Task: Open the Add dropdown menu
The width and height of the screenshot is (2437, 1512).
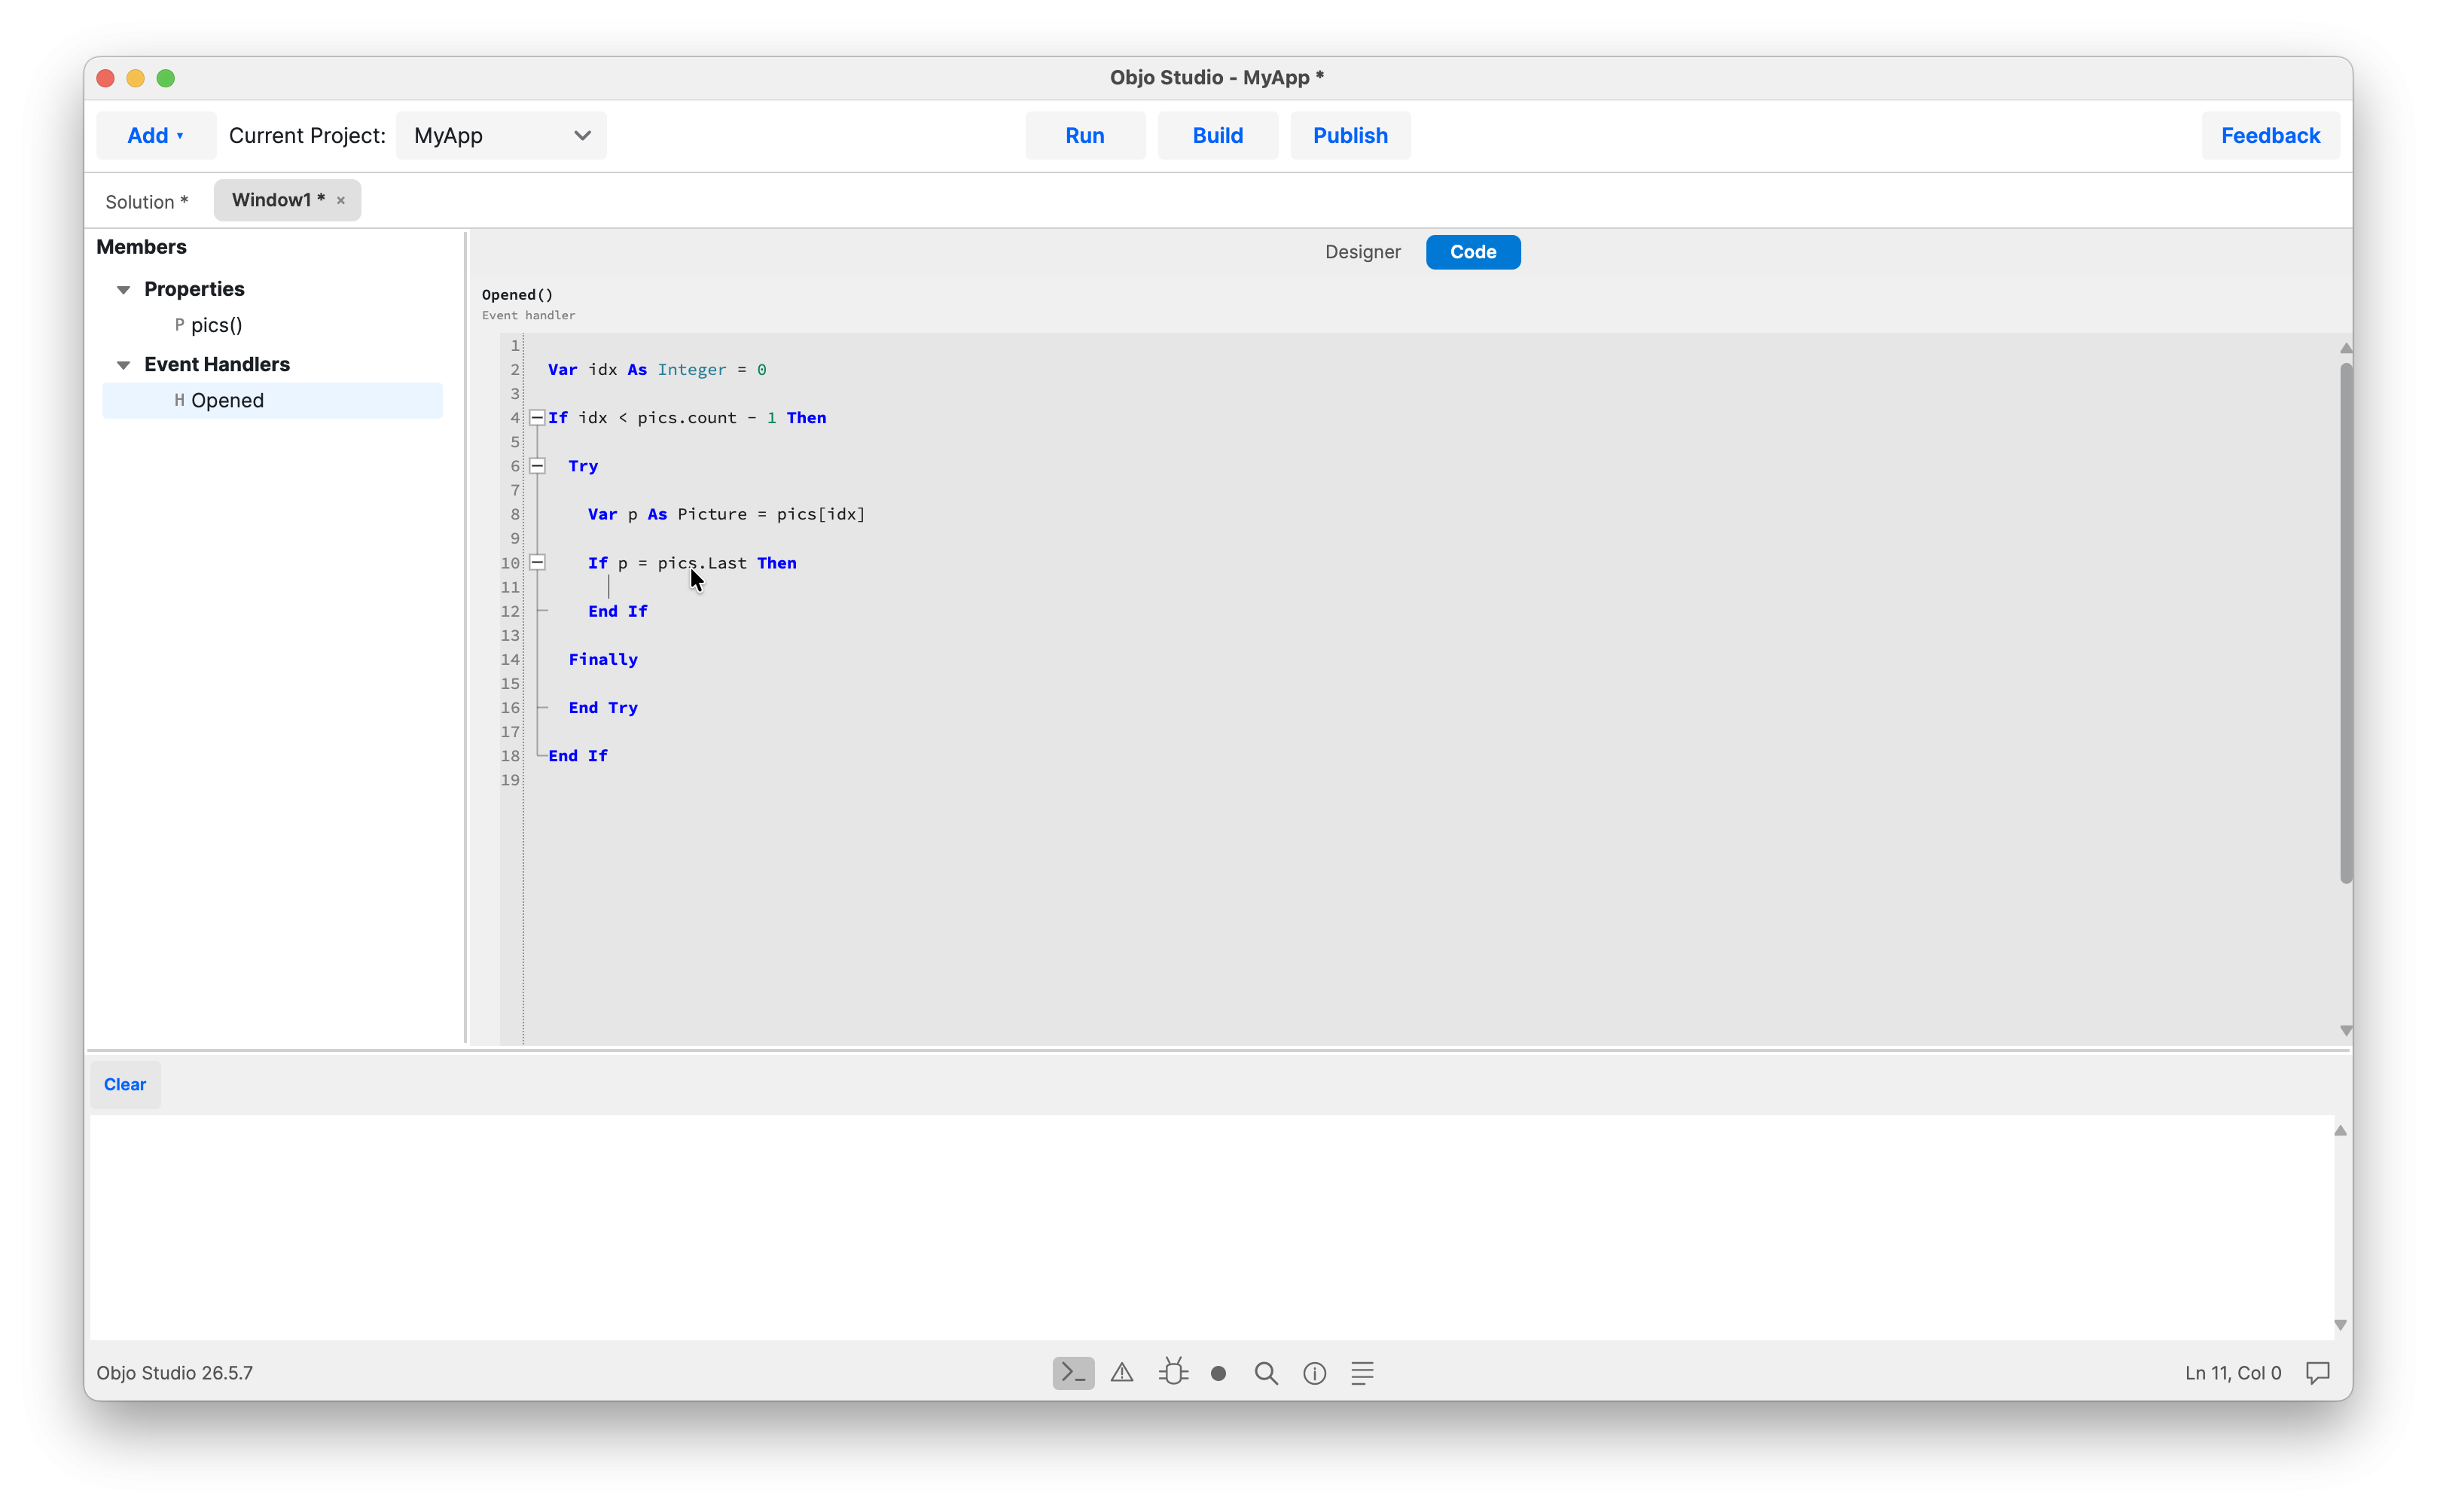Action: (x=155, y=135)
